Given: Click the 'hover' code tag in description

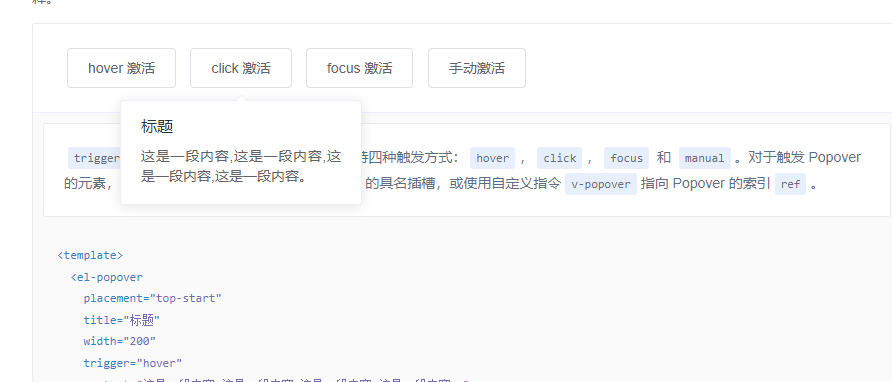Looking at the screenshot, I should (x=493, y=158).
